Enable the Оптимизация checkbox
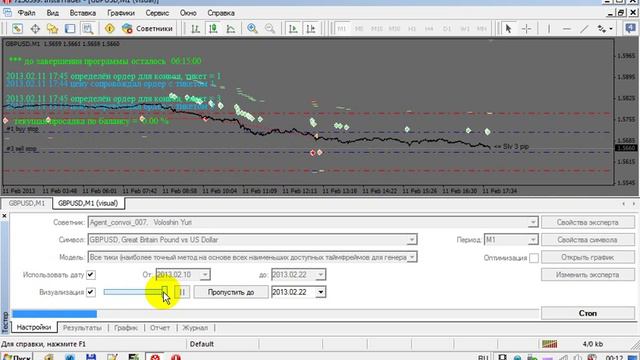Image resolution: width=640 pixels, height=360 pixels. pyautogui.click(x=533, y=258)
